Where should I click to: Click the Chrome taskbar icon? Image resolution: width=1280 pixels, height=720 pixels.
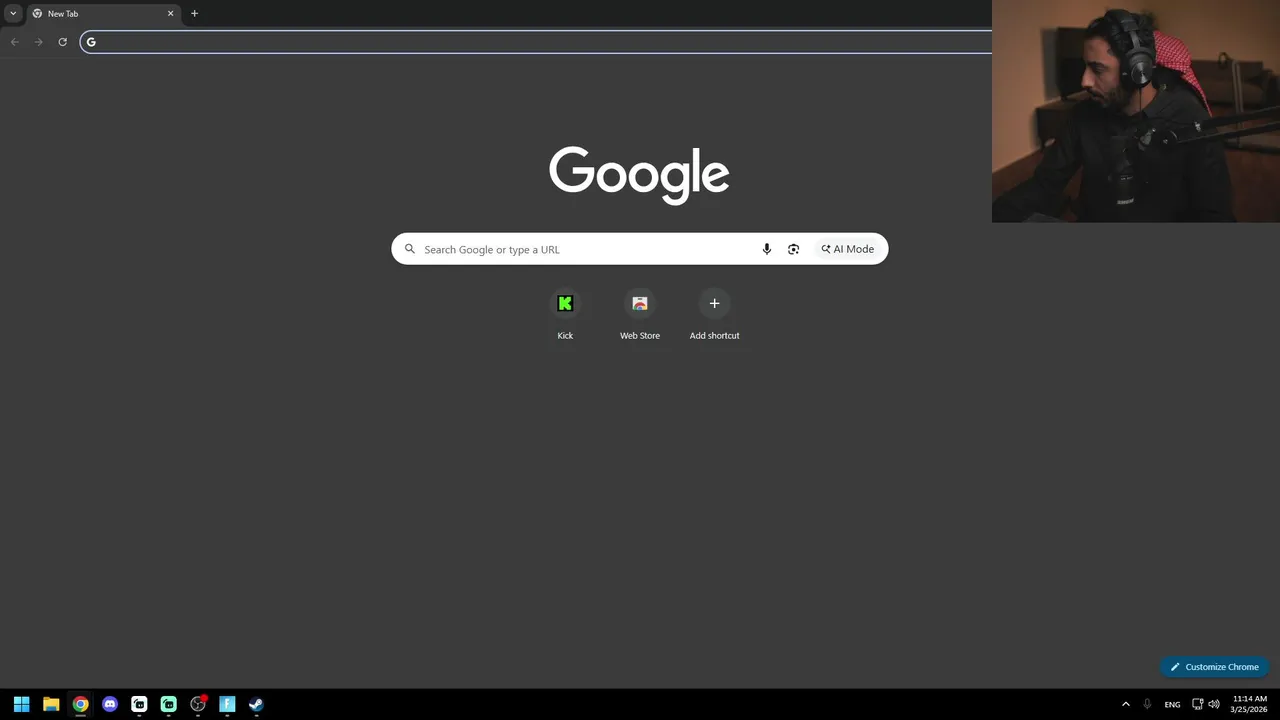(80, 704)
